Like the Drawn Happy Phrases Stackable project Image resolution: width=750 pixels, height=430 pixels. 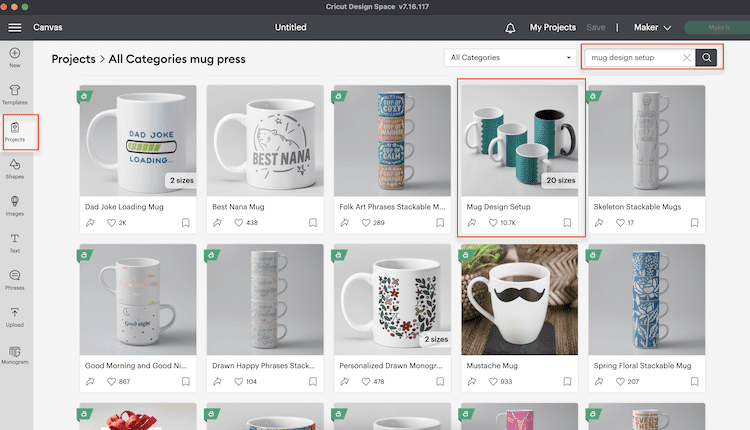[x=239, y=381]
